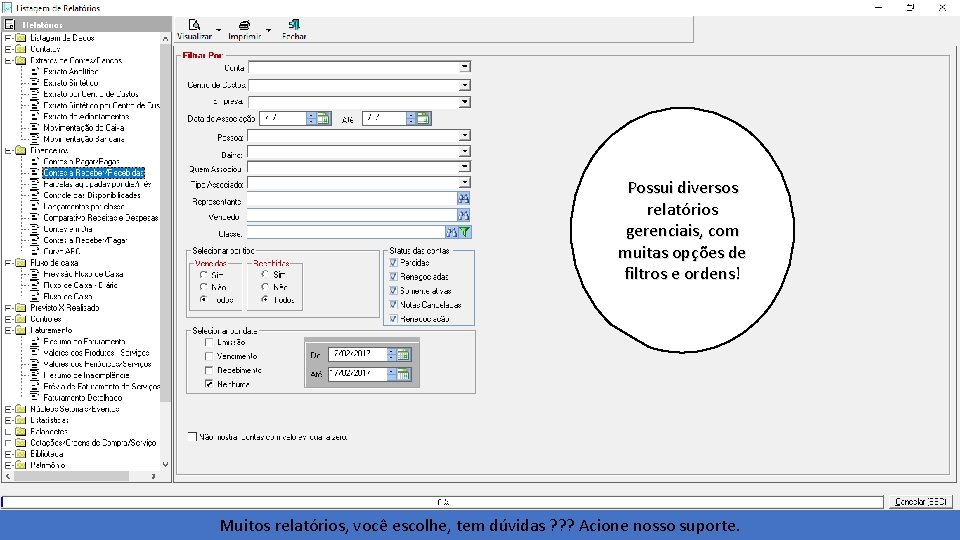Enable the Recebimento date checkbox
The width and height of the screenshot is (960, 540).
point(209,370)
